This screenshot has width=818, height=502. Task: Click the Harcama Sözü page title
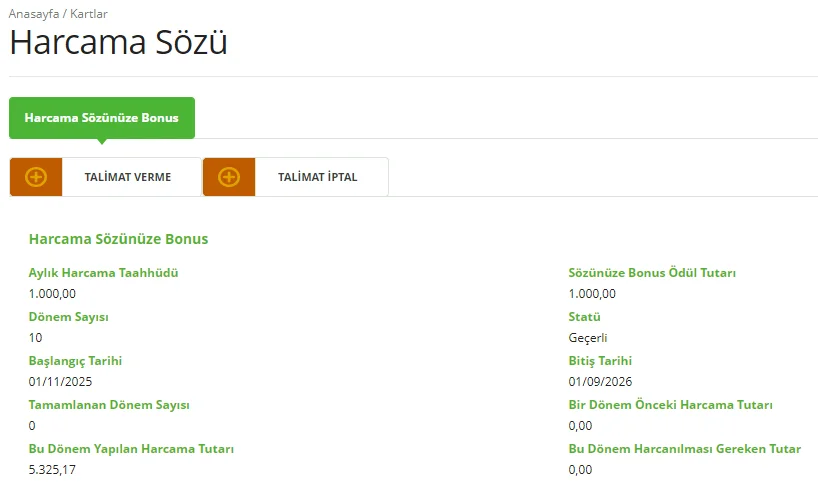pyautogui.click(x=118, y=43)
